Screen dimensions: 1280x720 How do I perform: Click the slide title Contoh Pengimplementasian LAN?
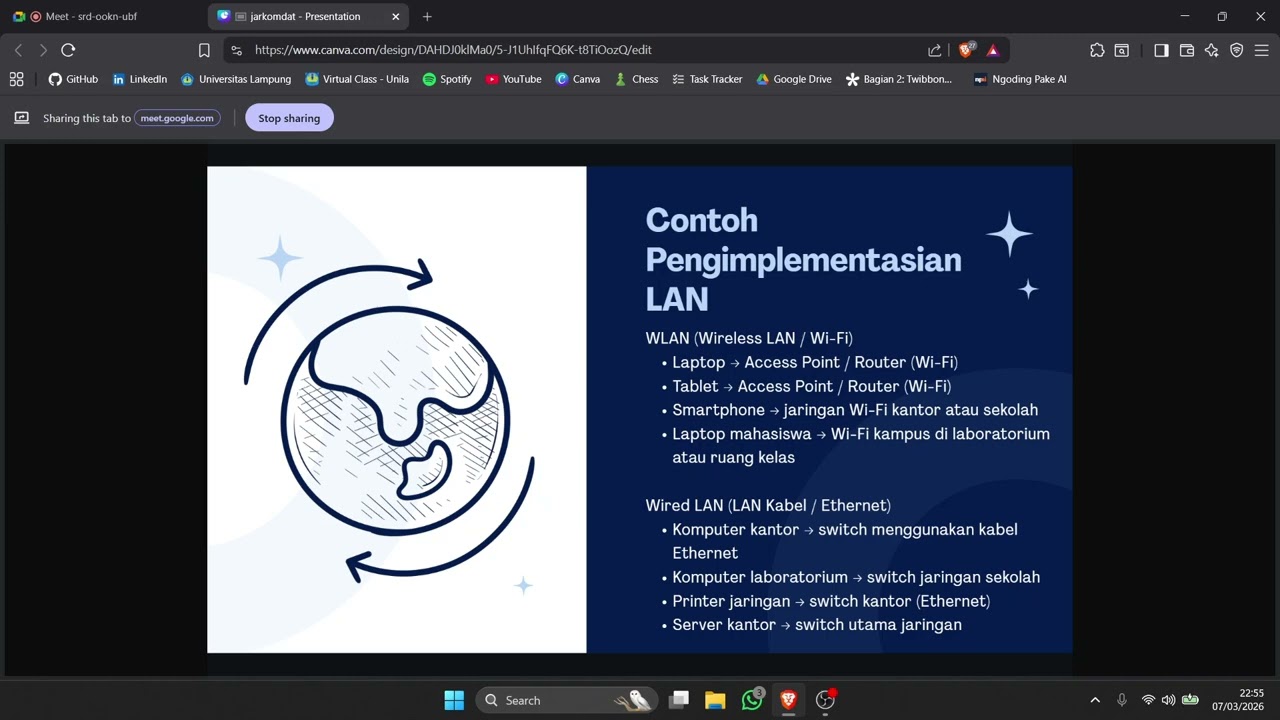click(803, 259)
